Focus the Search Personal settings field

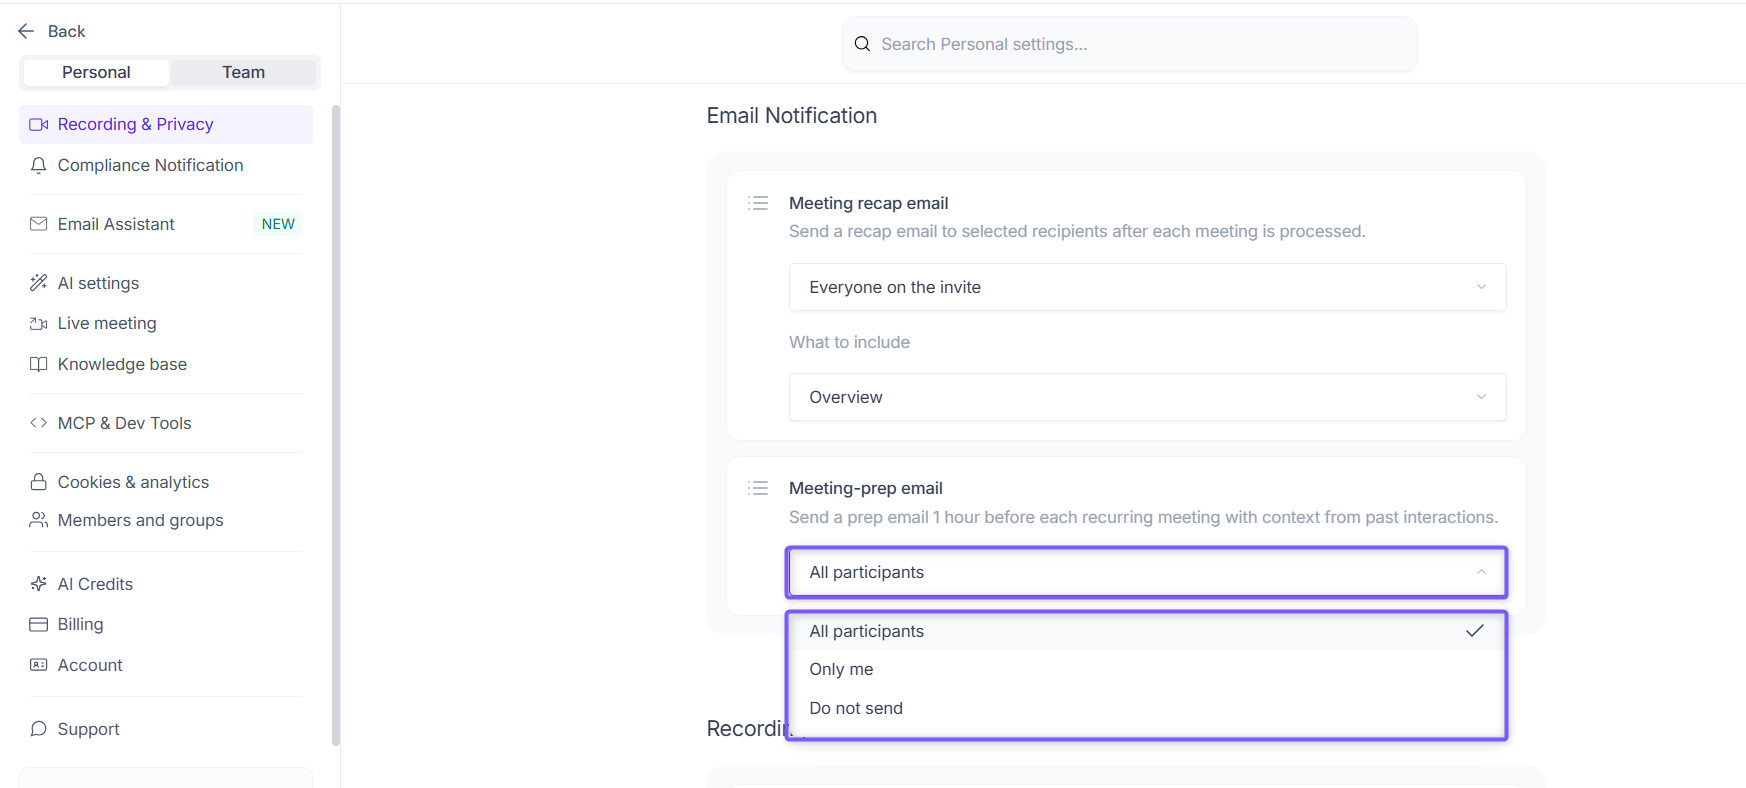point(1130,44)
